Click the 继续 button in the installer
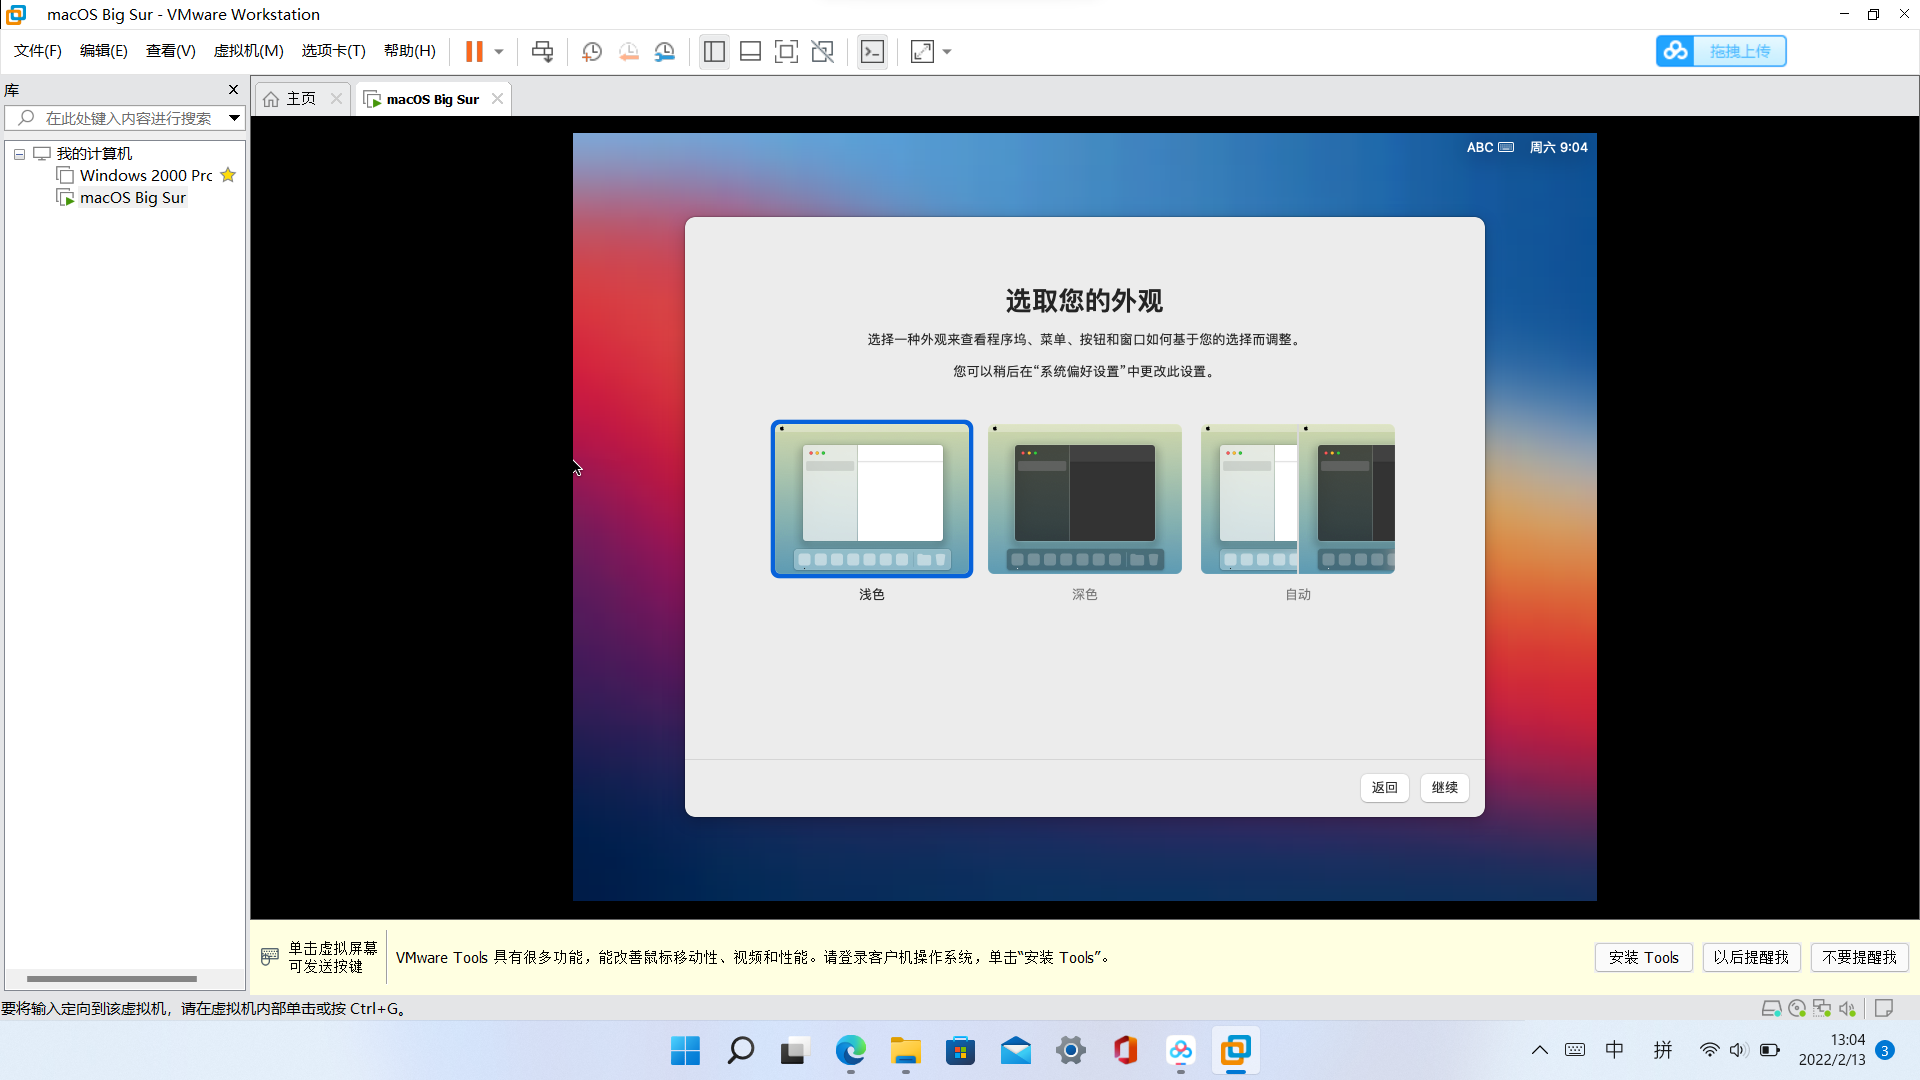This screenshot has width=1920, height=1080. 1444,788
